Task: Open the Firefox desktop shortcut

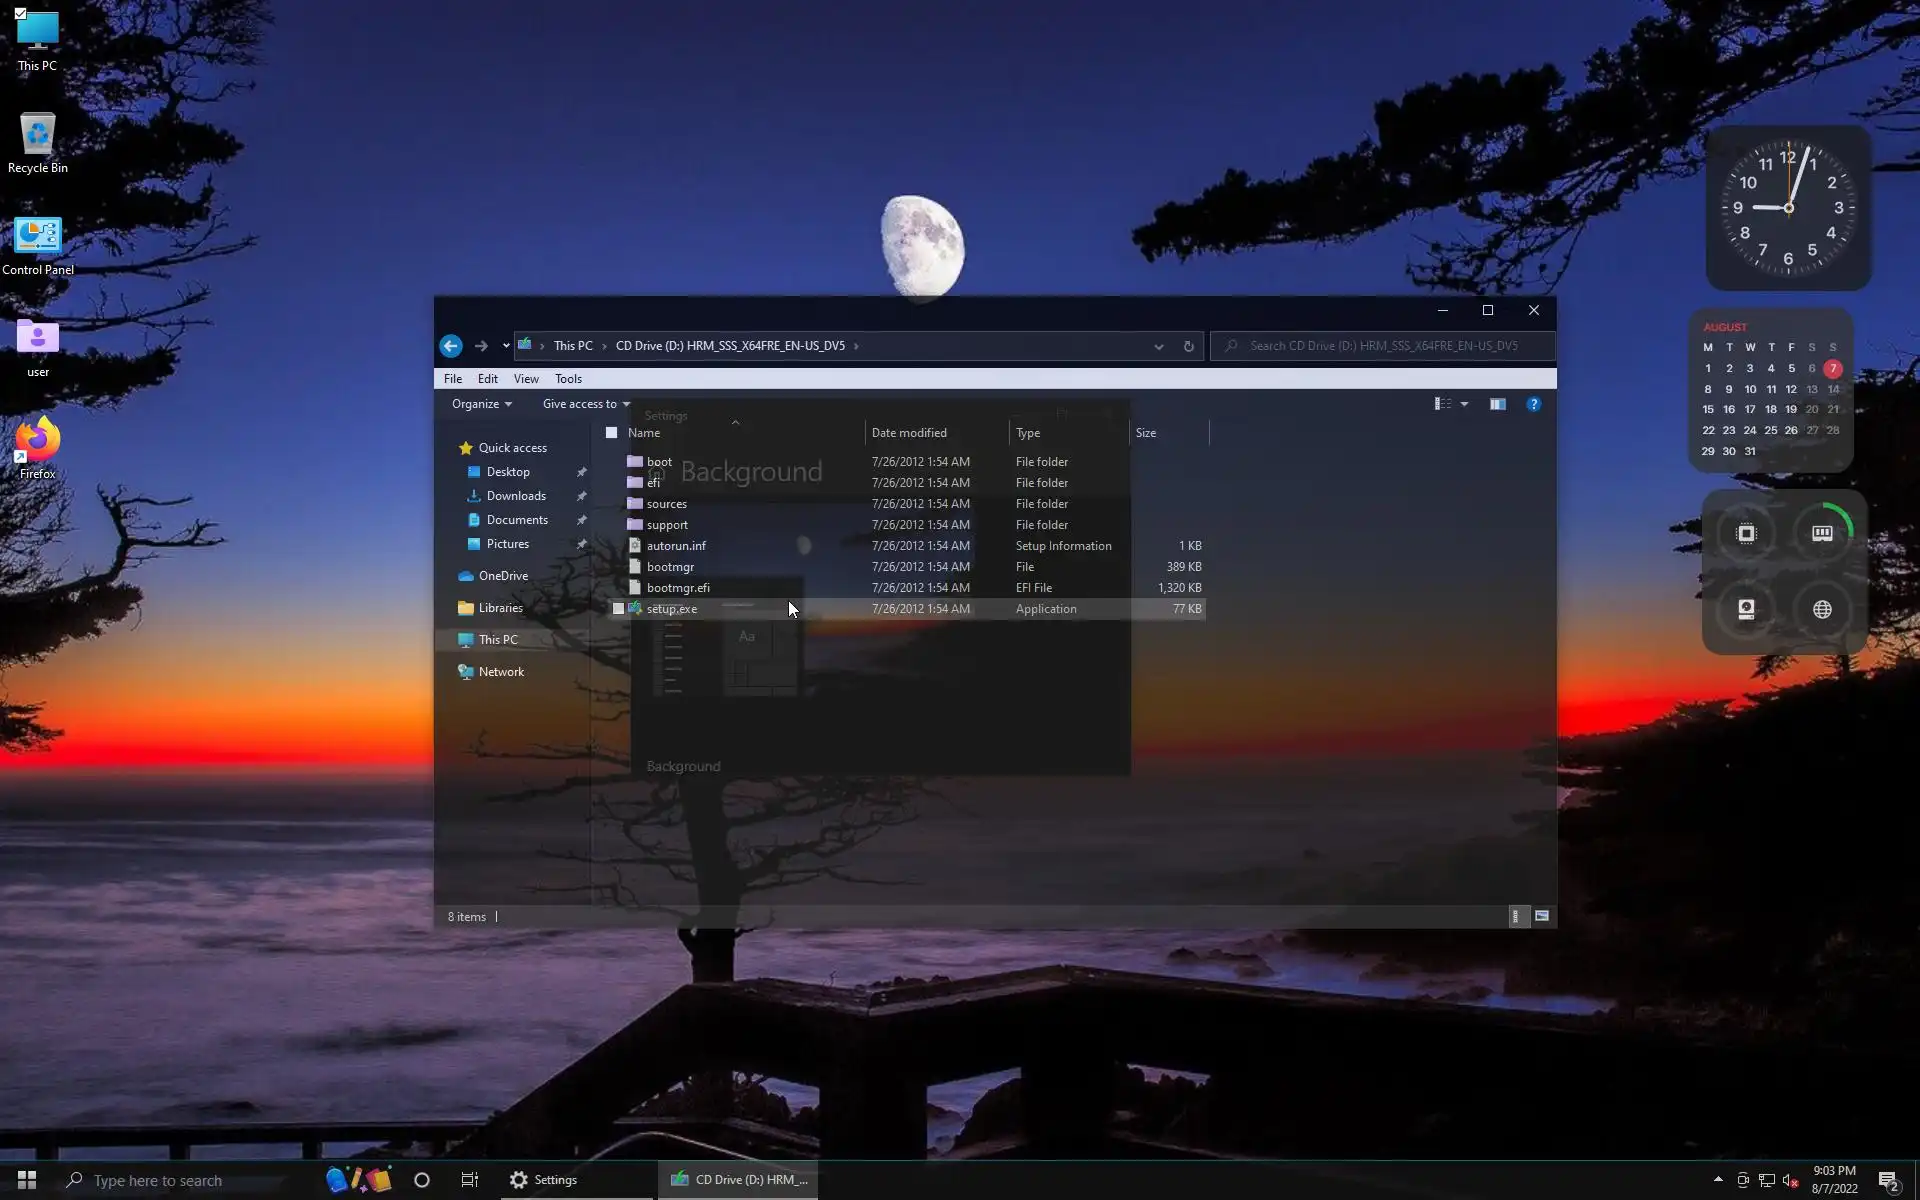Action: coord(37,447)
